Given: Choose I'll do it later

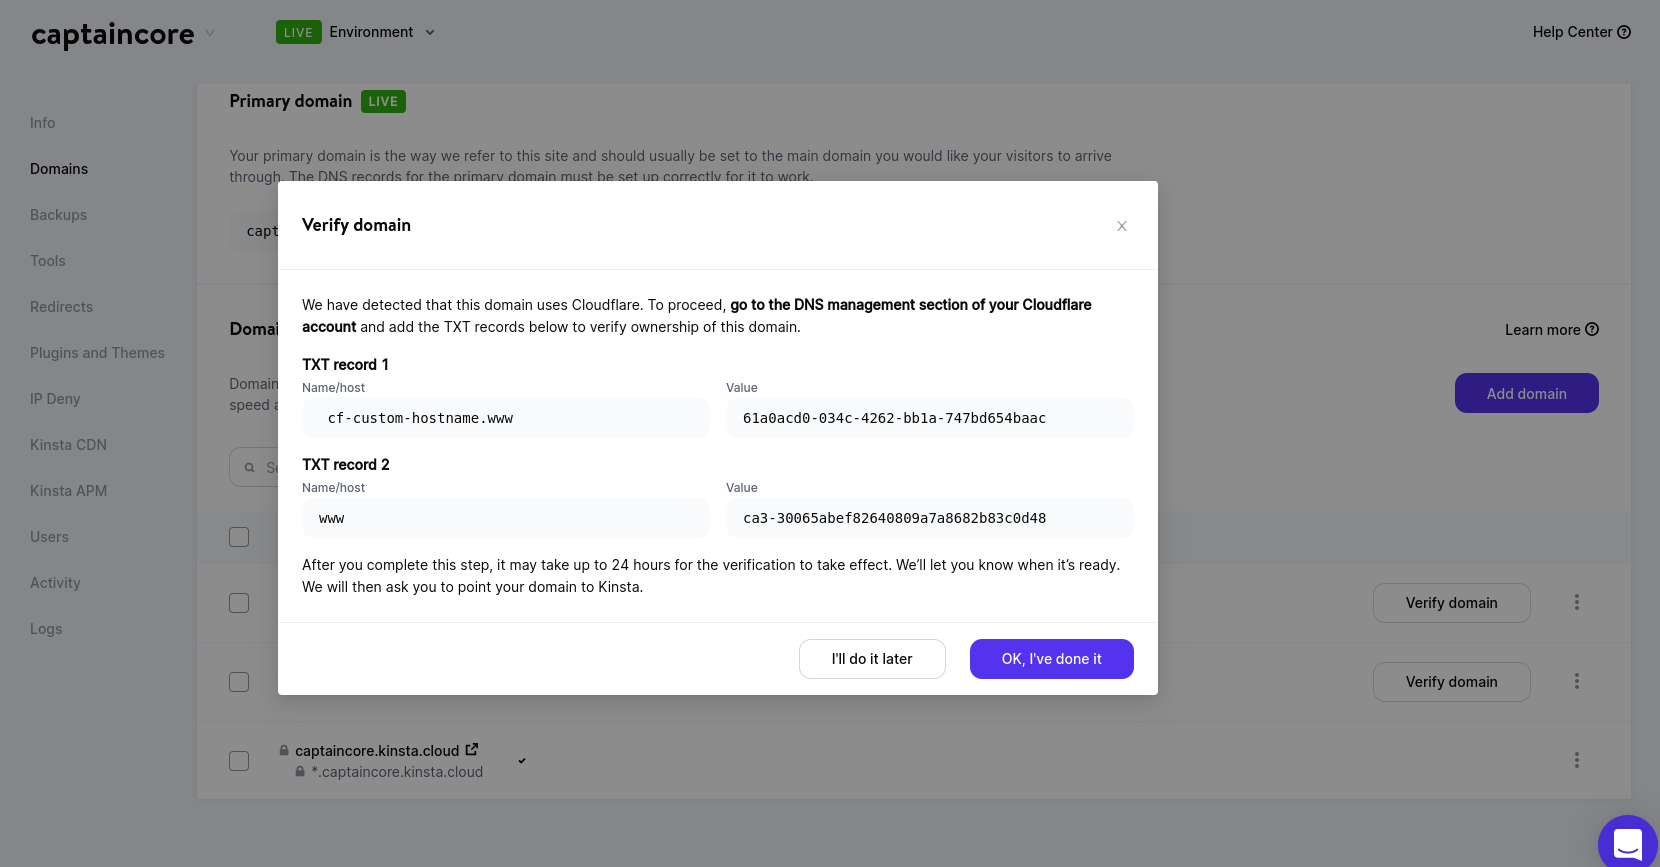Looking at the screenshot, I should 872,659.
